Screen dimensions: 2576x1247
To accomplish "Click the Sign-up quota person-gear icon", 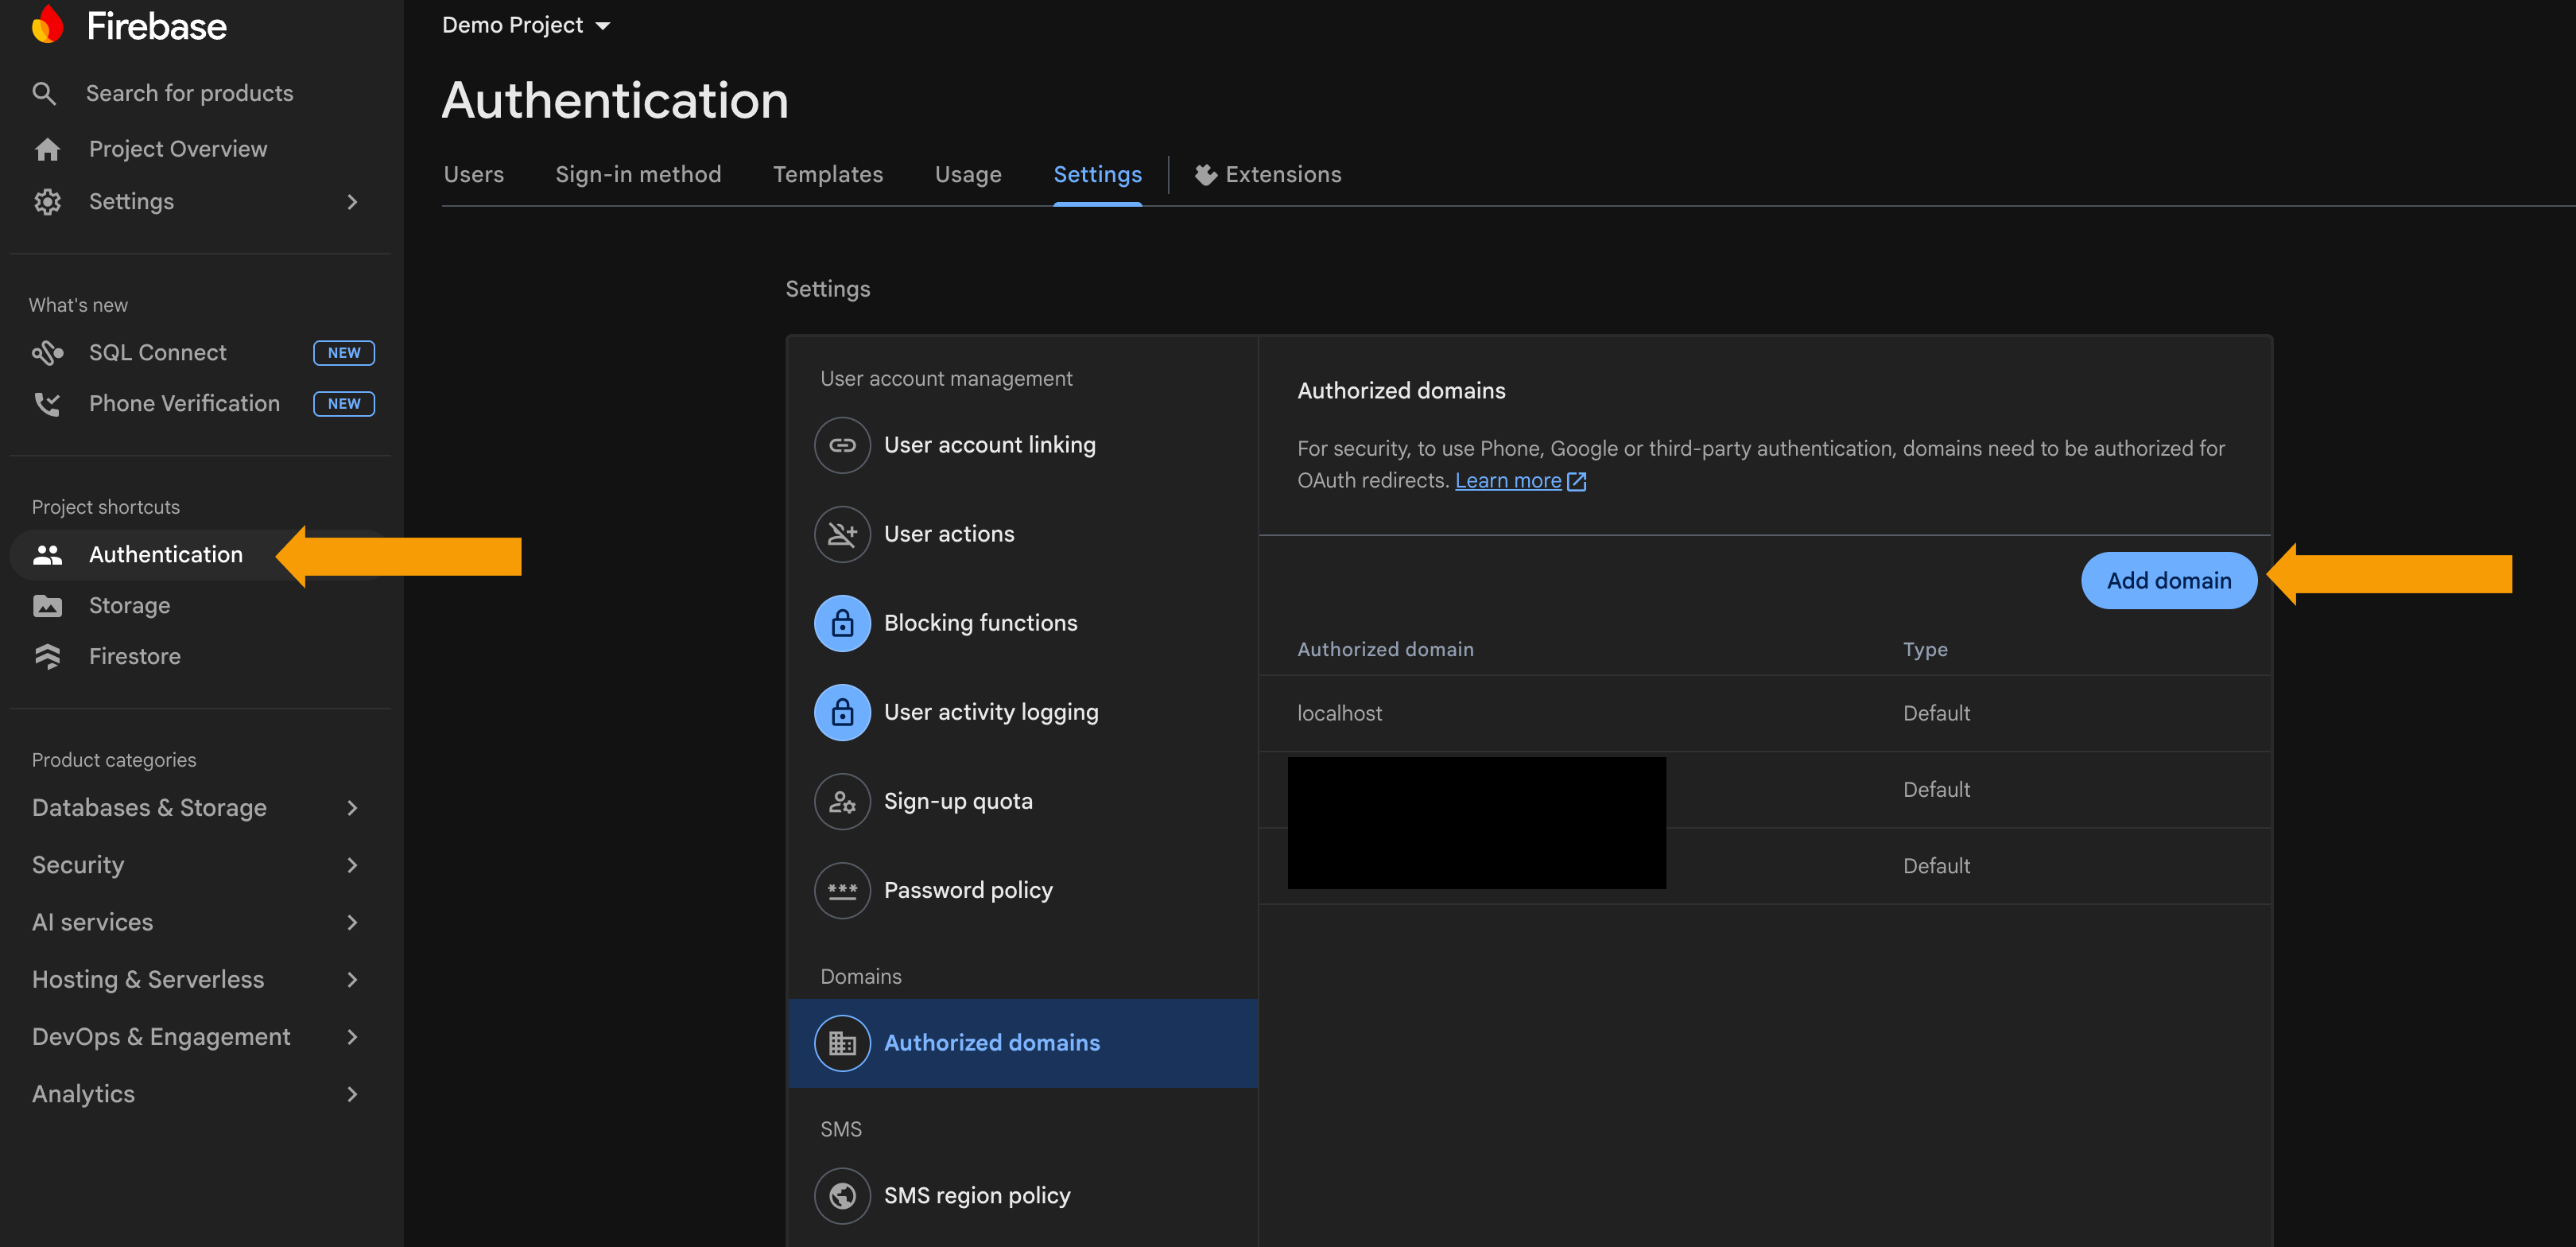I will tap(842, 801).
